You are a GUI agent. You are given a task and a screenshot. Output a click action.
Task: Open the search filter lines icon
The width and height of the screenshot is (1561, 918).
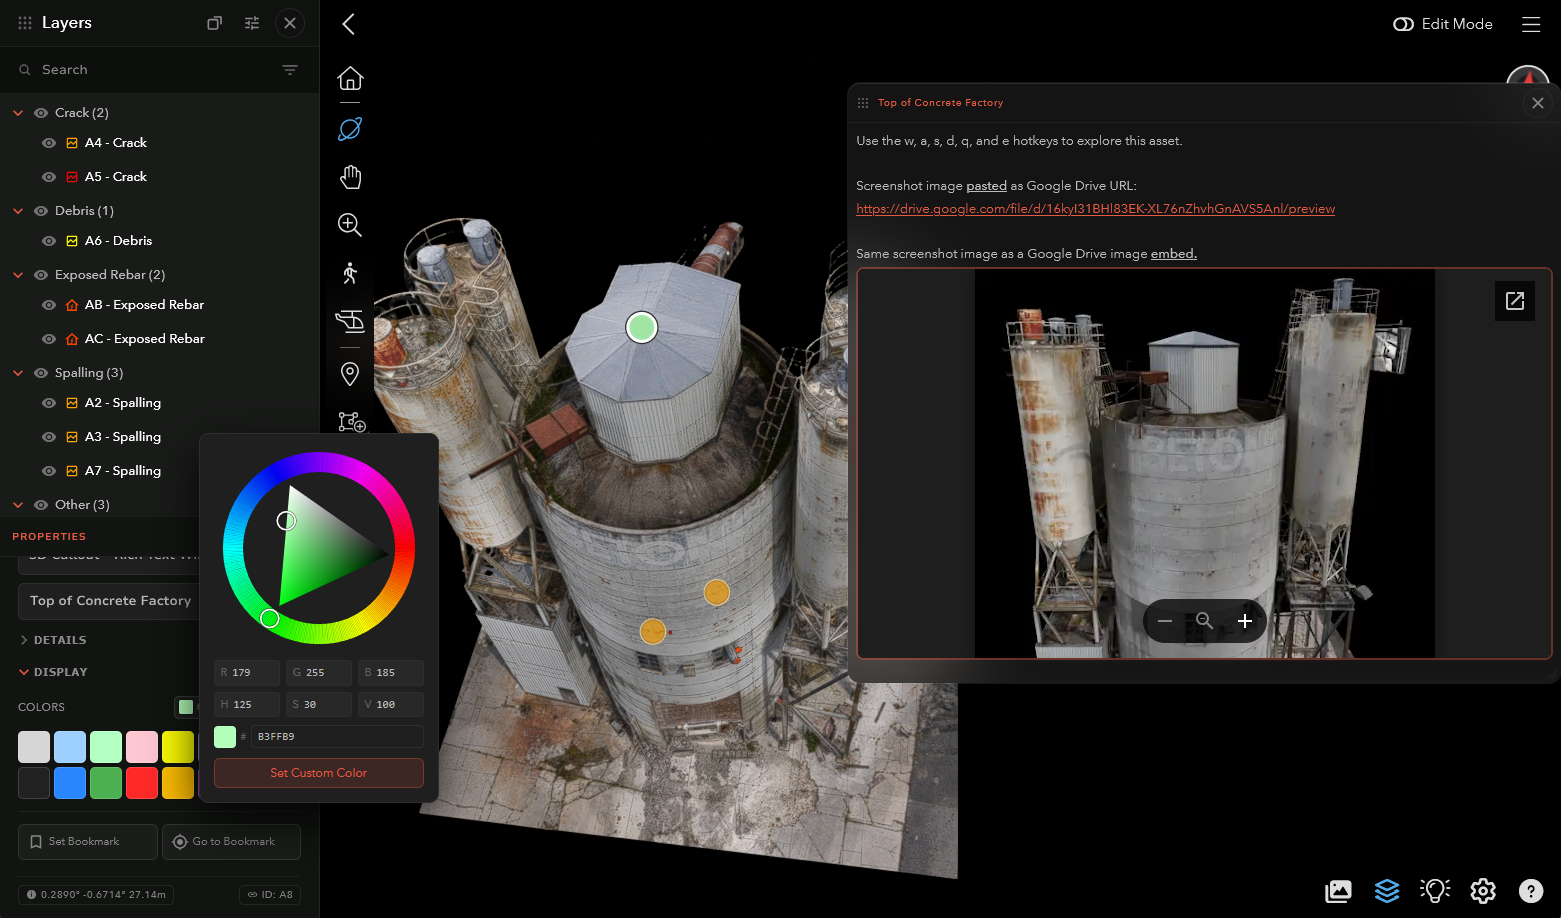(290, 70)
